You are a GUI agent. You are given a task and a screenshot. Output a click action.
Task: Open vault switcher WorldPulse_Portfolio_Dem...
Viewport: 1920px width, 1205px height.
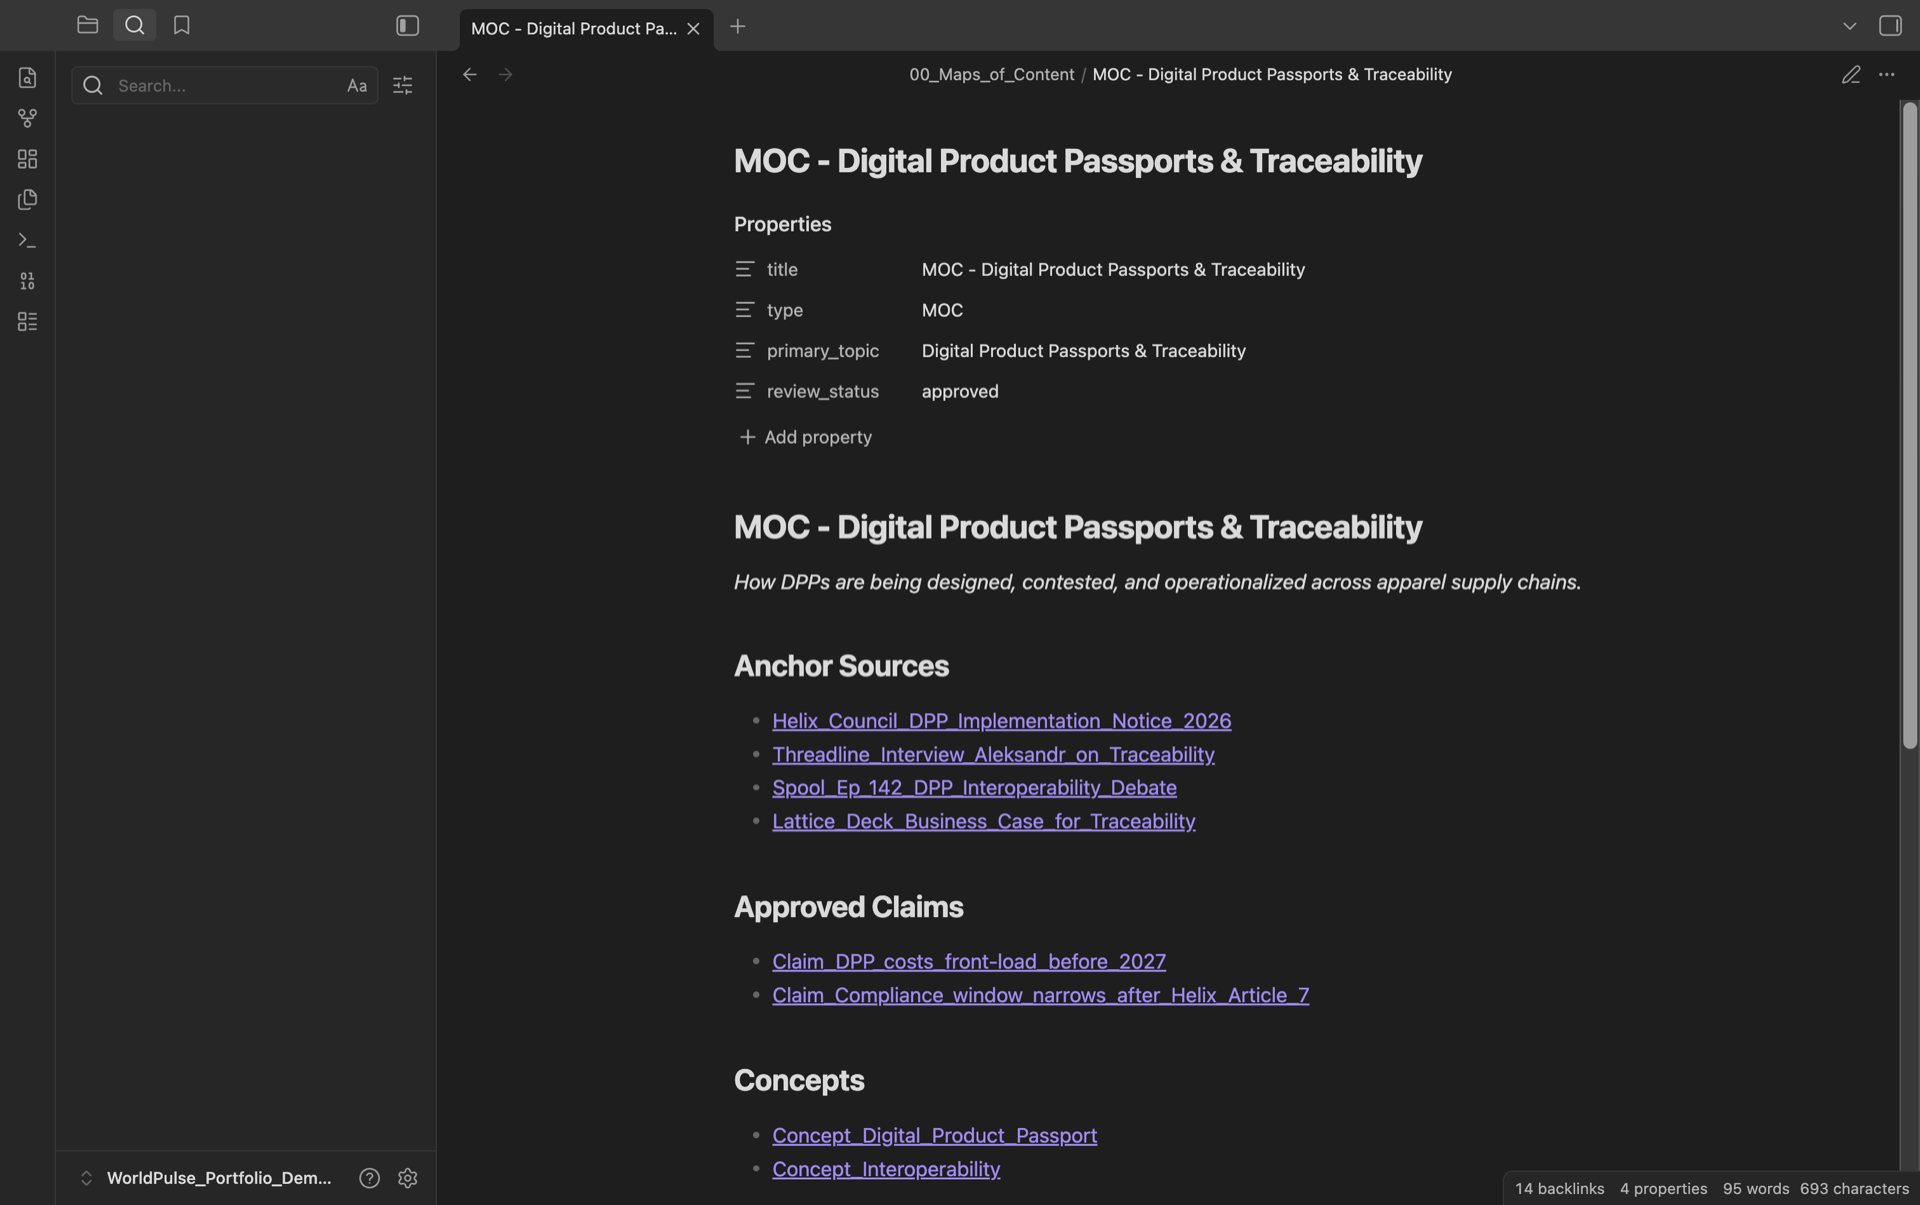click(x=206, y=1178)
